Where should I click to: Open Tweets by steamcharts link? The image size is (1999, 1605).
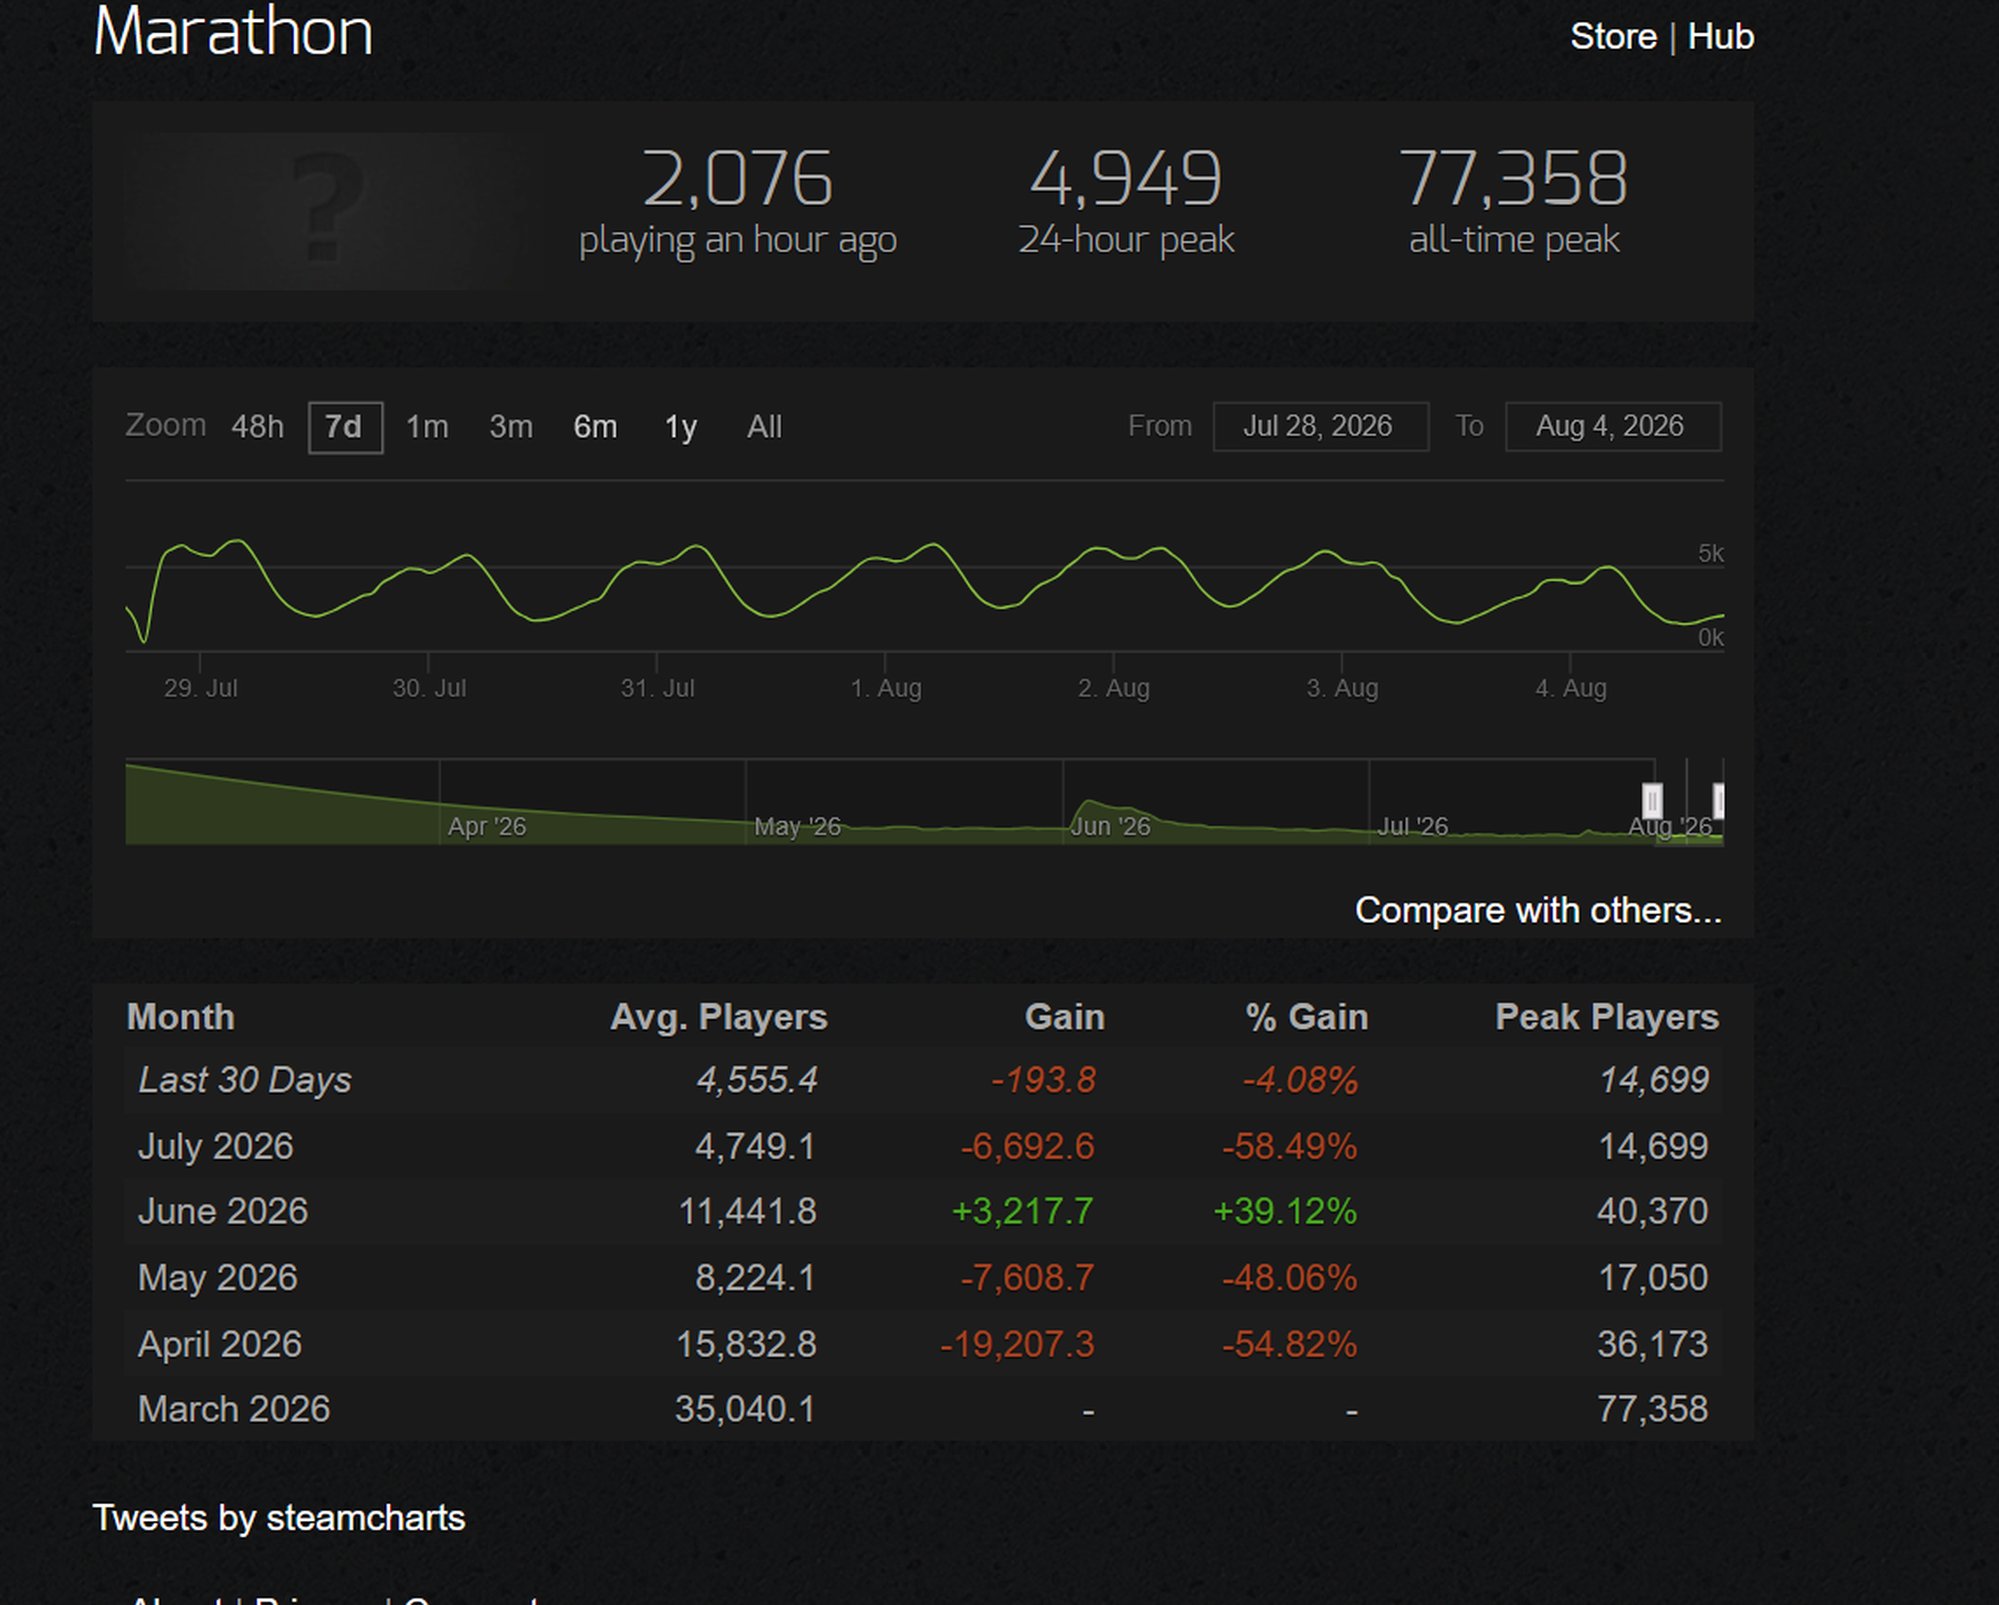(x=279, y=1518)
